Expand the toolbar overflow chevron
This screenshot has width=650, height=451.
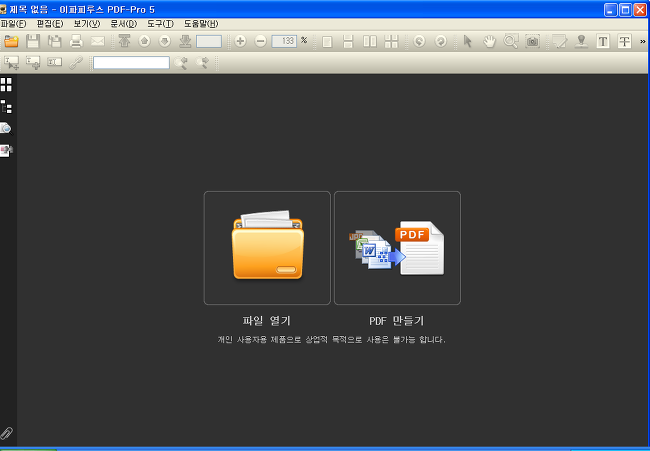click(643, 41)
